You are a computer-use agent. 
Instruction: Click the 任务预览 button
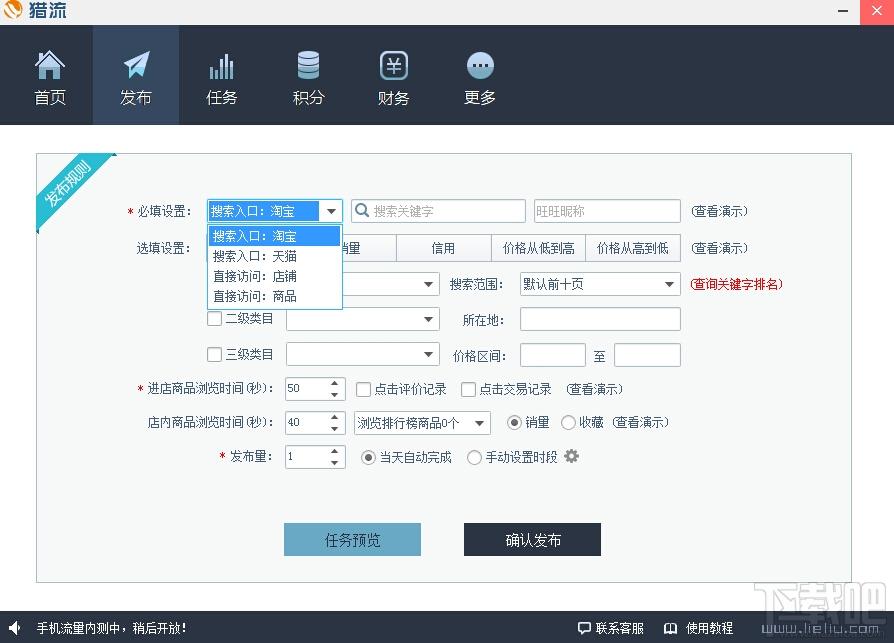[352, 539]
